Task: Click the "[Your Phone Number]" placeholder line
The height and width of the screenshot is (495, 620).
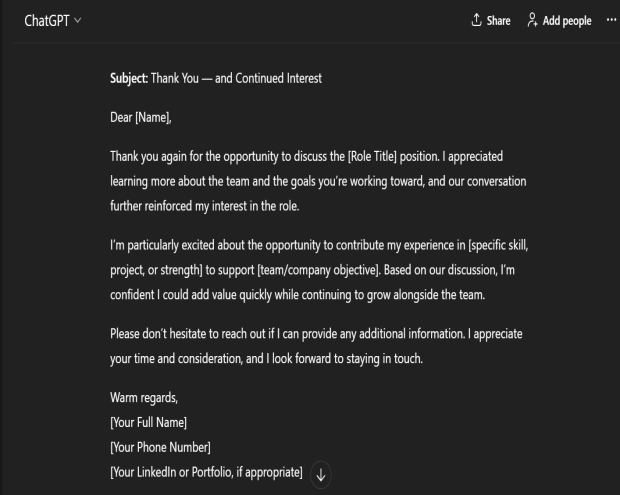Action: pyautogui.click(x=160, y=445)
